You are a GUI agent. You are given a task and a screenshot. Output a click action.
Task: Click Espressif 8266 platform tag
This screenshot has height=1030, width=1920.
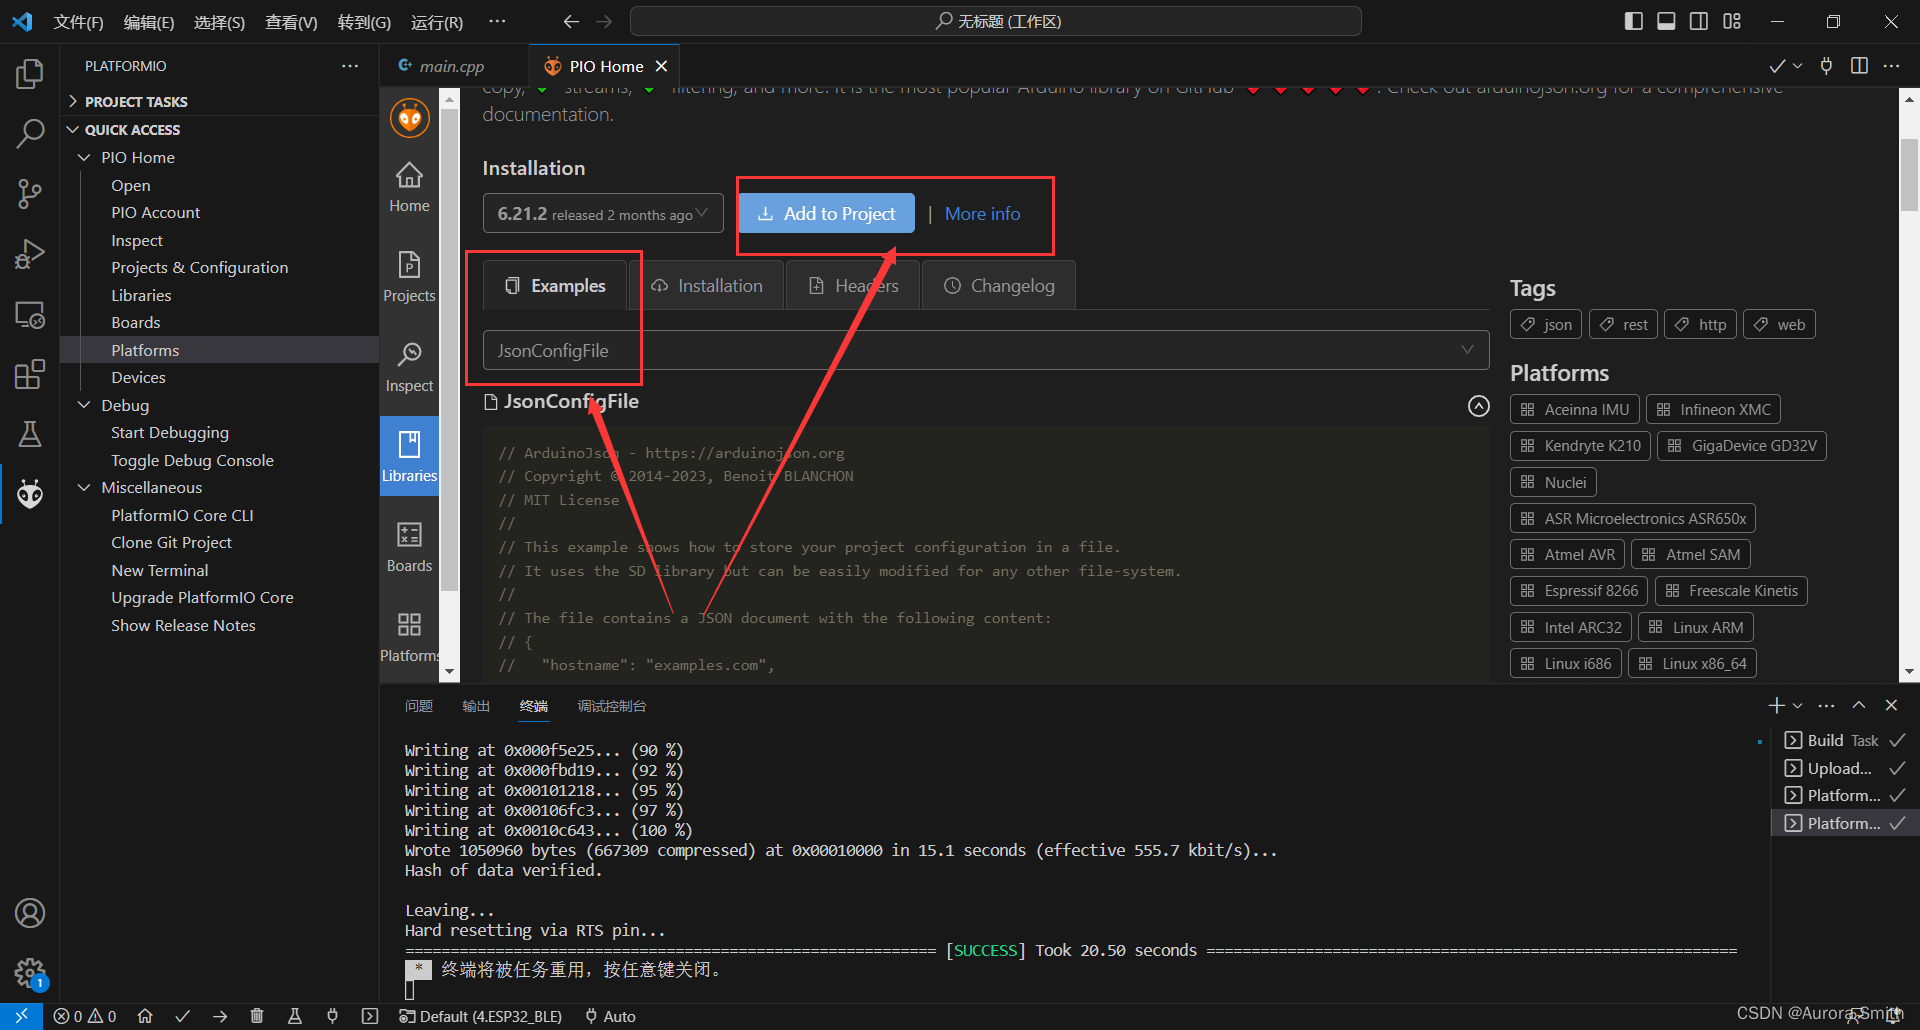point(1580,591)
